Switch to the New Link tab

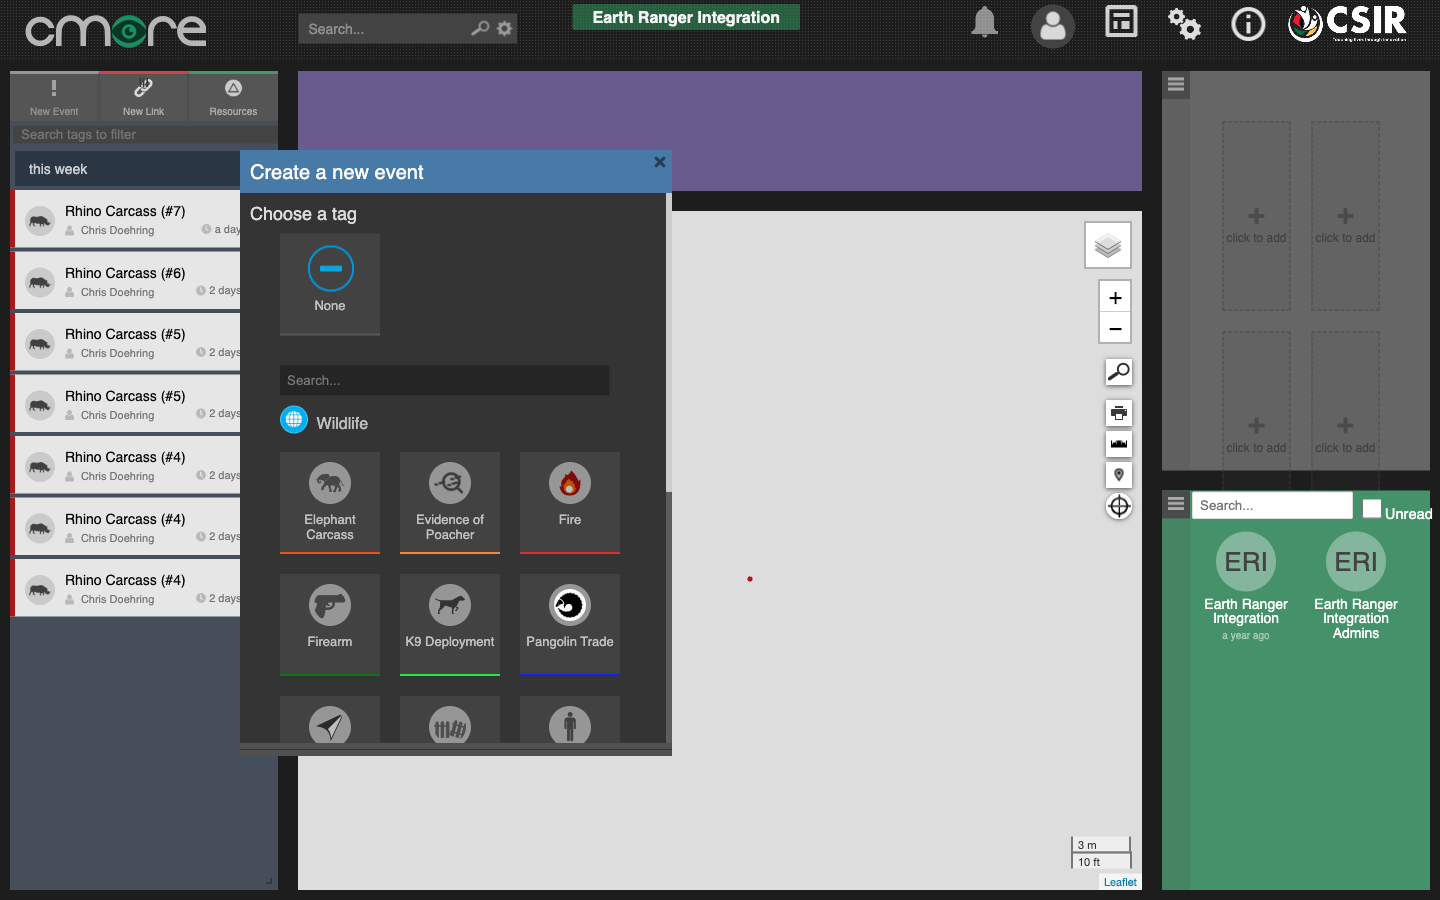143,97
